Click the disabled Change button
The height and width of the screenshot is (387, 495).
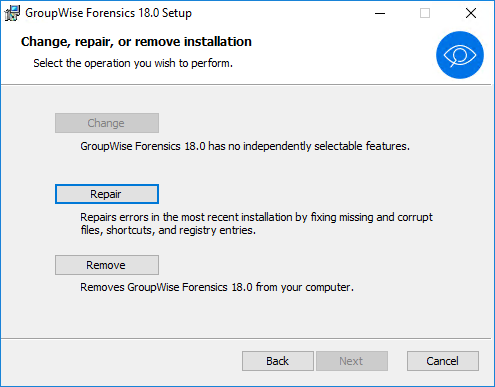tap(107, 123)
